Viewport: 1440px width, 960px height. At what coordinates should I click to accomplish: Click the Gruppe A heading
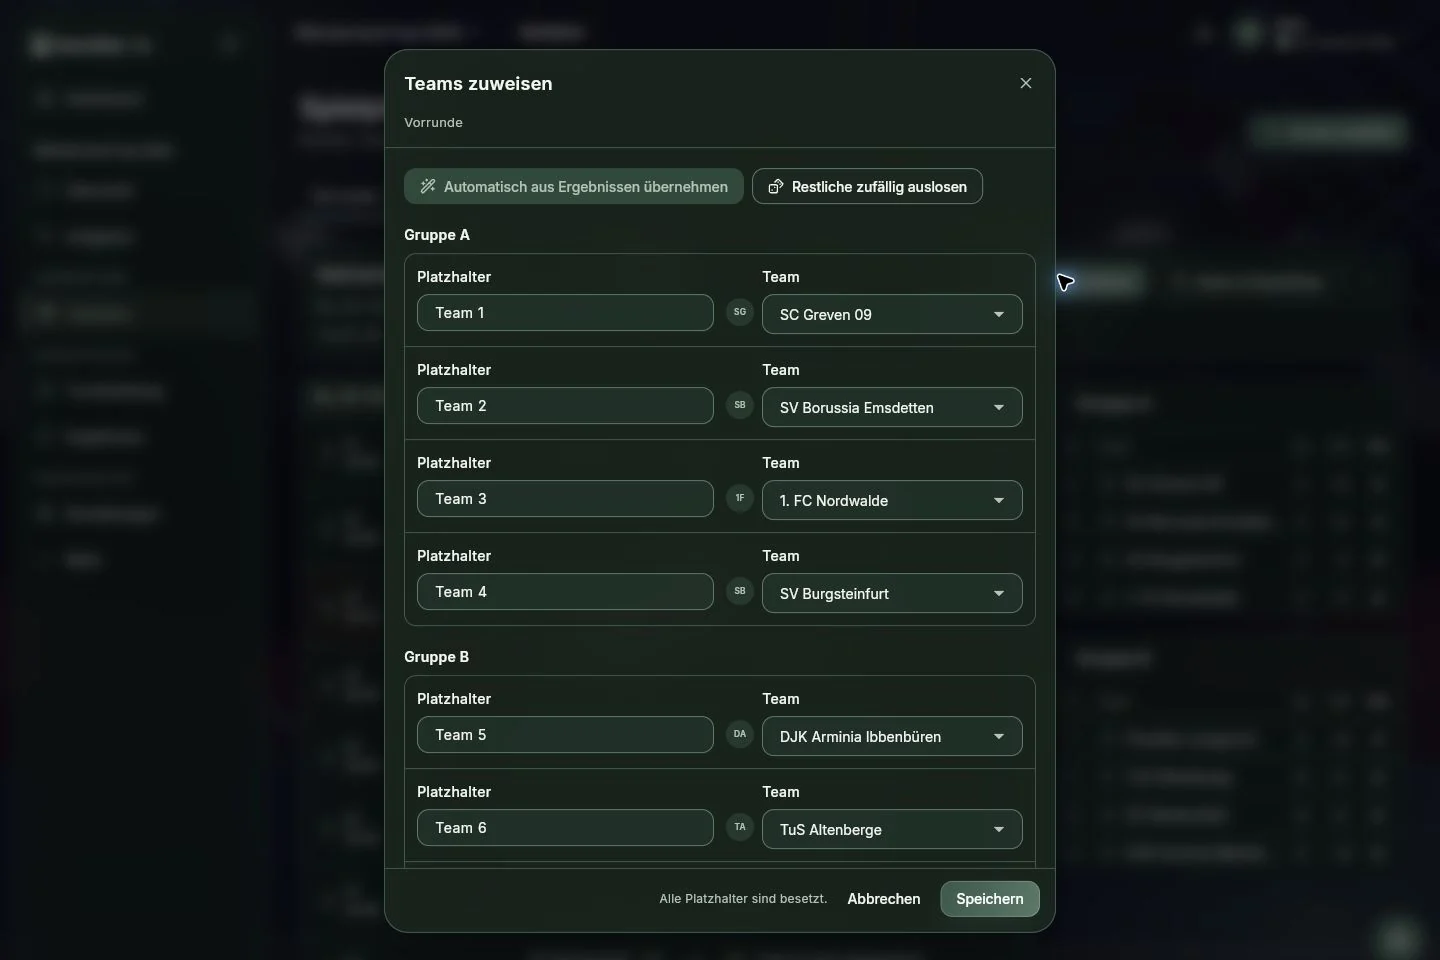[x=437, y=235]
